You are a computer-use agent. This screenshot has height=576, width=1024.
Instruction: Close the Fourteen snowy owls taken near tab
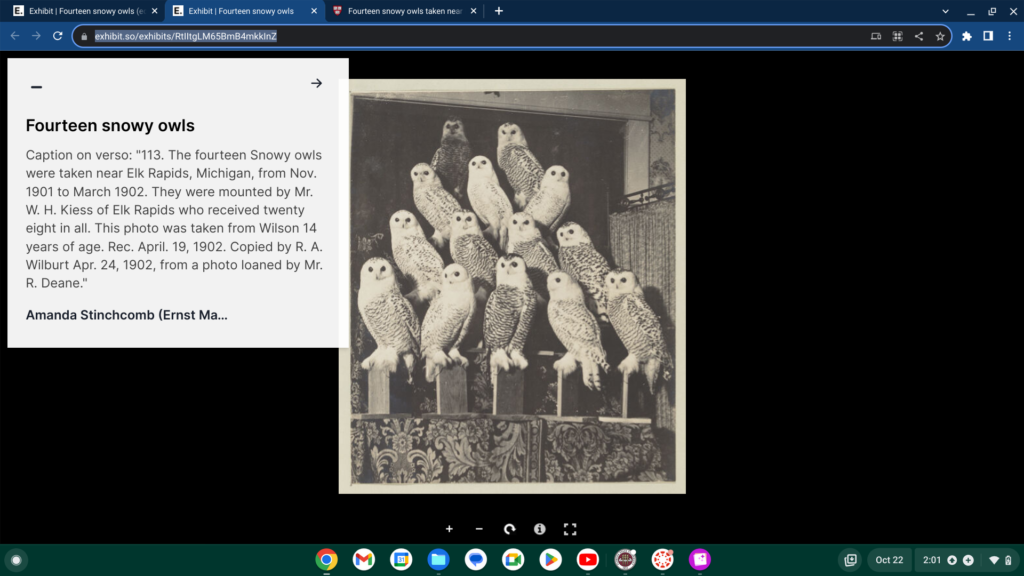(473, 11)
